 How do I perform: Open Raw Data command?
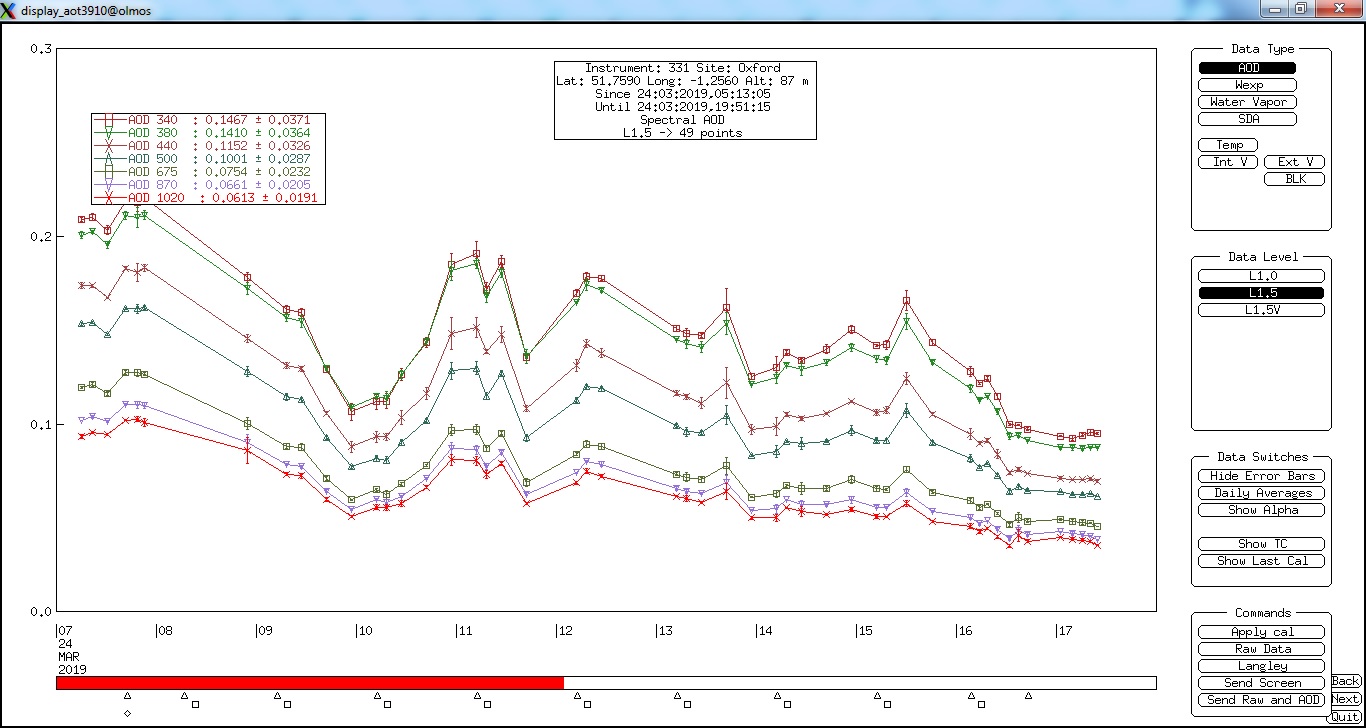coord(1261,649)
